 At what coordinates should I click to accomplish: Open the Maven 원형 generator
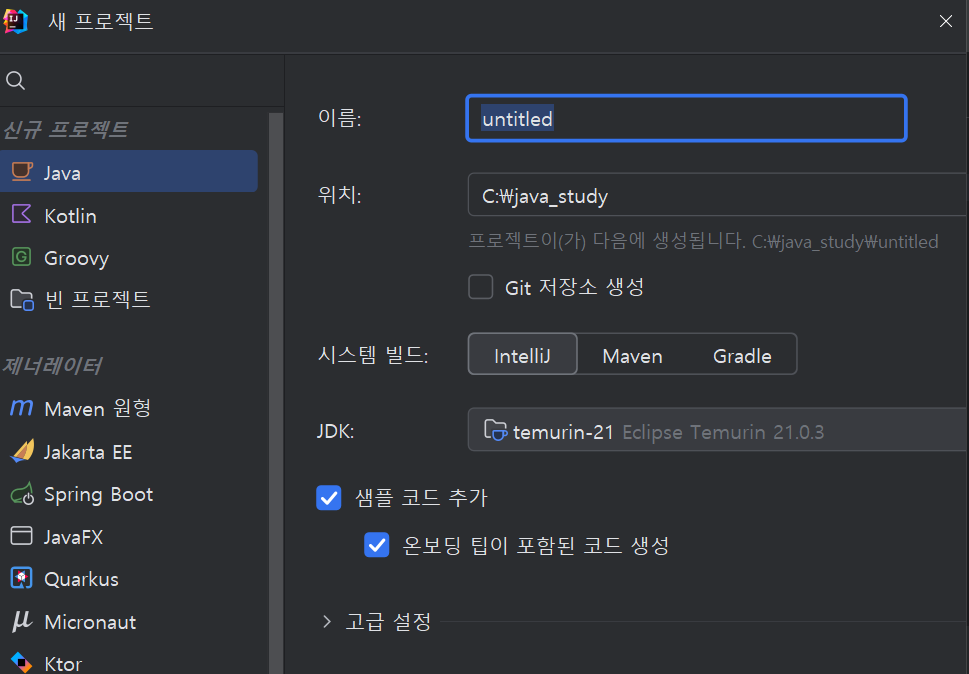(x=129, y=408)
